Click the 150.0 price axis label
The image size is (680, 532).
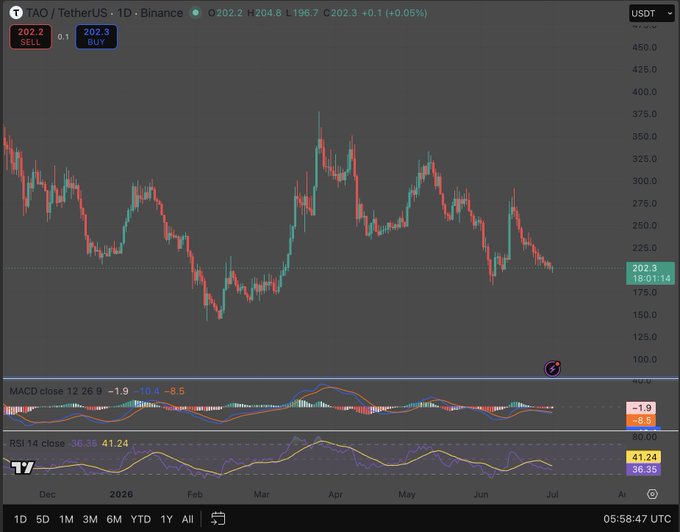[644, 315]
